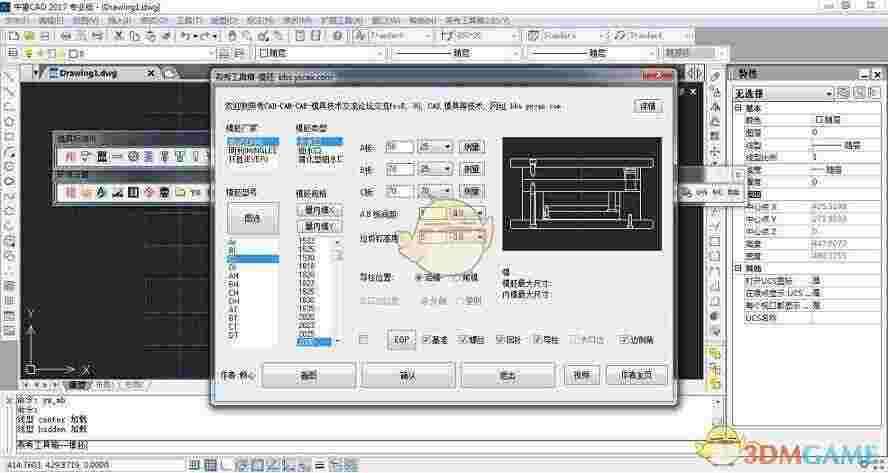
Task: Select the Rectangle tool in draw toolbar
Action: 9,137
